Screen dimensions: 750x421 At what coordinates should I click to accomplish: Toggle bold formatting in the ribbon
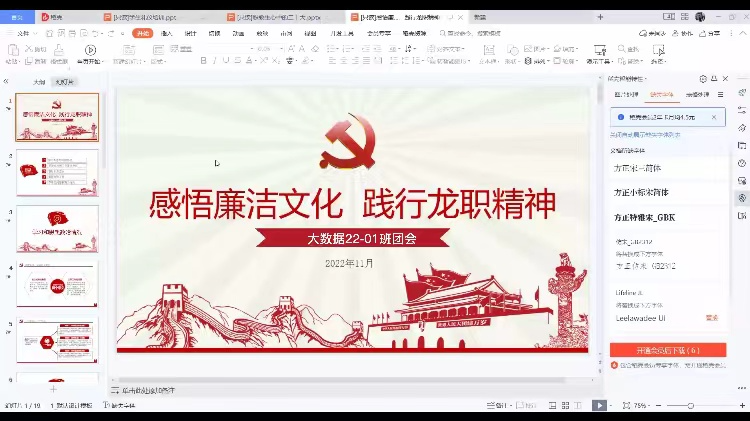tap(203, 60)
